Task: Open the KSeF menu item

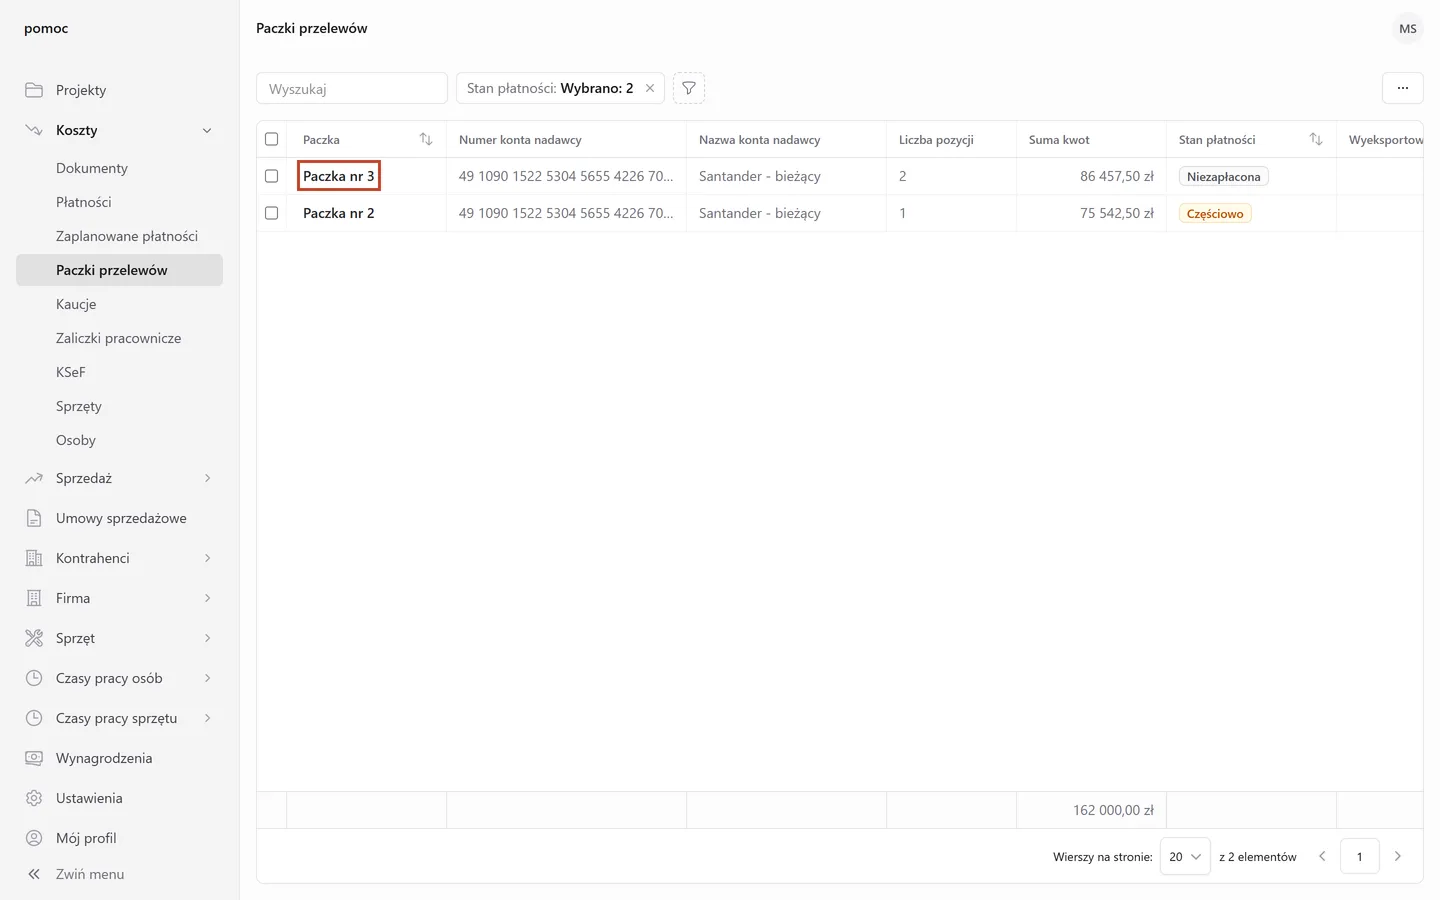Action: 71,372
